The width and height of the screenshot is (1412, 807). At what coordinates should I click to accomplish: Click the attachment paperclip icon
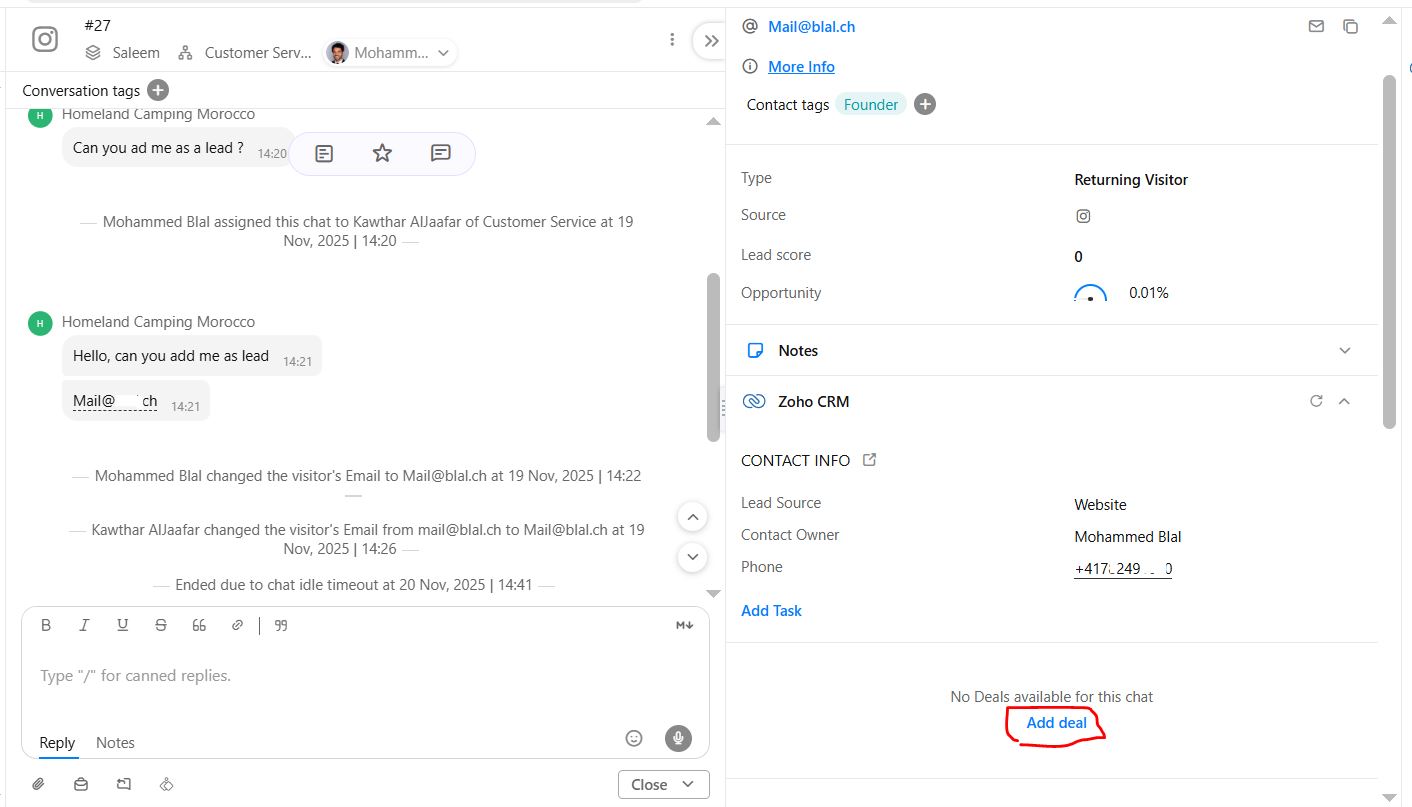[38, 784]
